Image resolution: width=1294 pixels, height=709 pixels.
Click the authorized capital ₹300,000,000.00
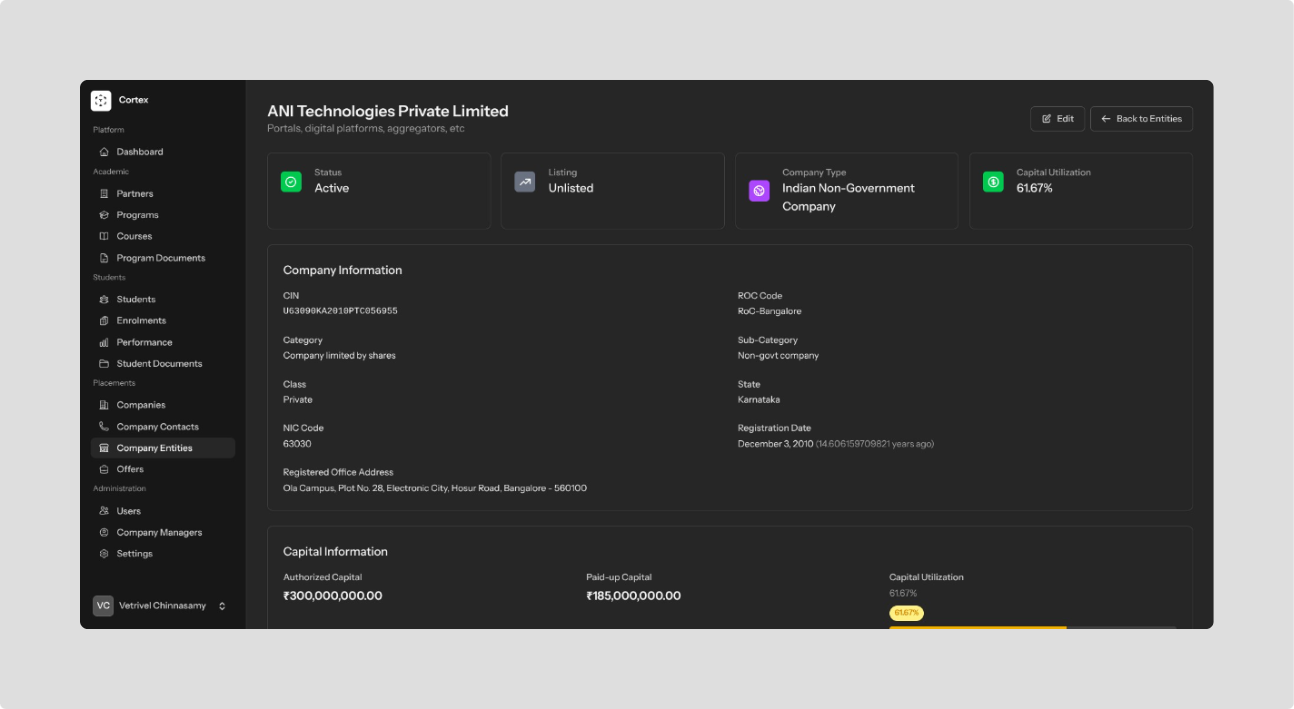click(x=333, y=596)
